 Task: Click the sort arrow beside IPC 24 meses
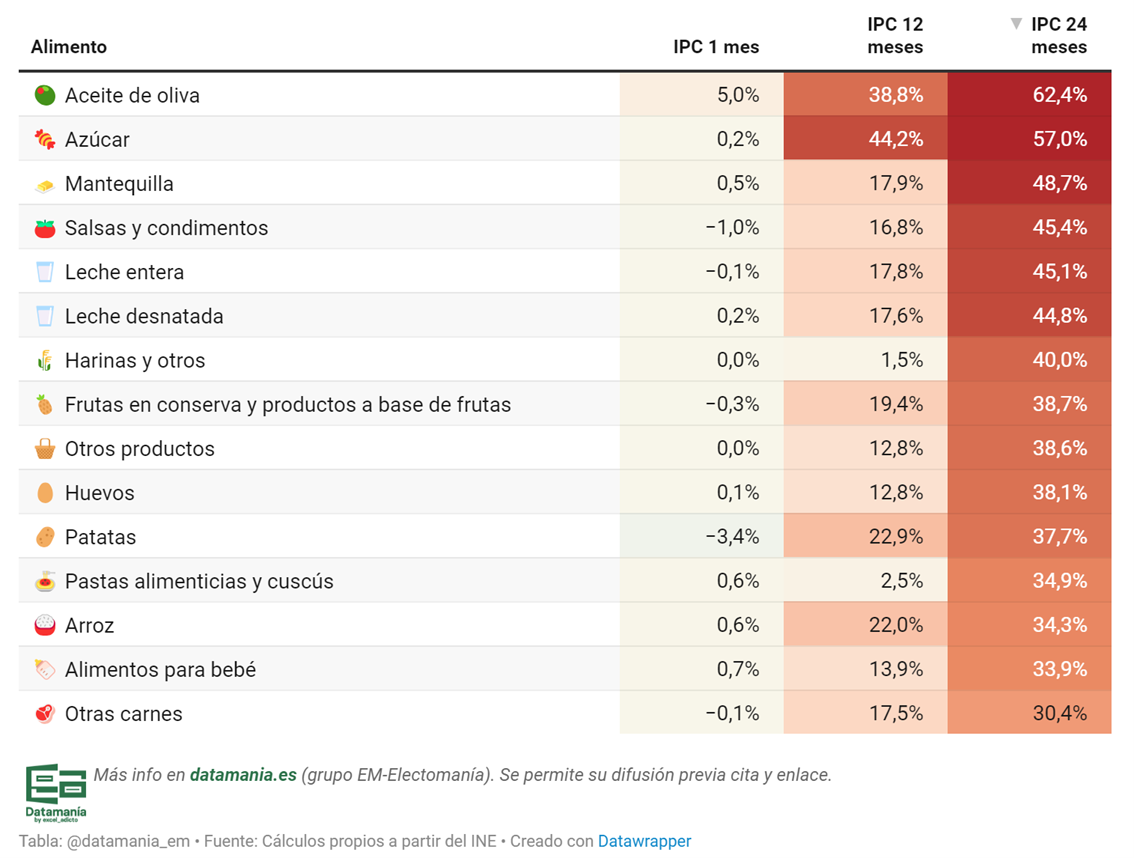1016,24
